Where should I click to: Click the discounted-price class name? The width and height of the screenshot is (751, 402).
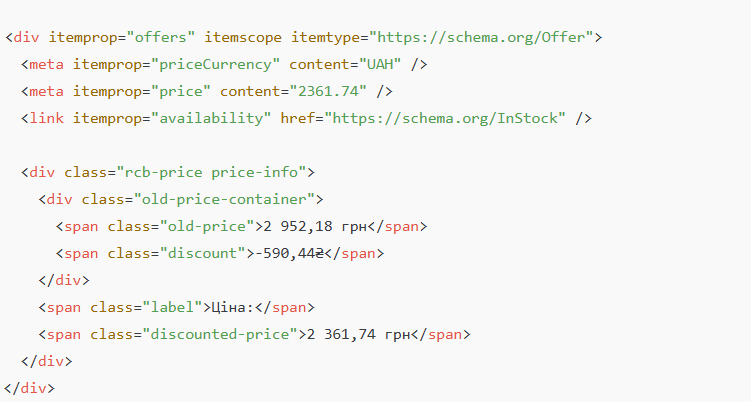pos(220,334)
